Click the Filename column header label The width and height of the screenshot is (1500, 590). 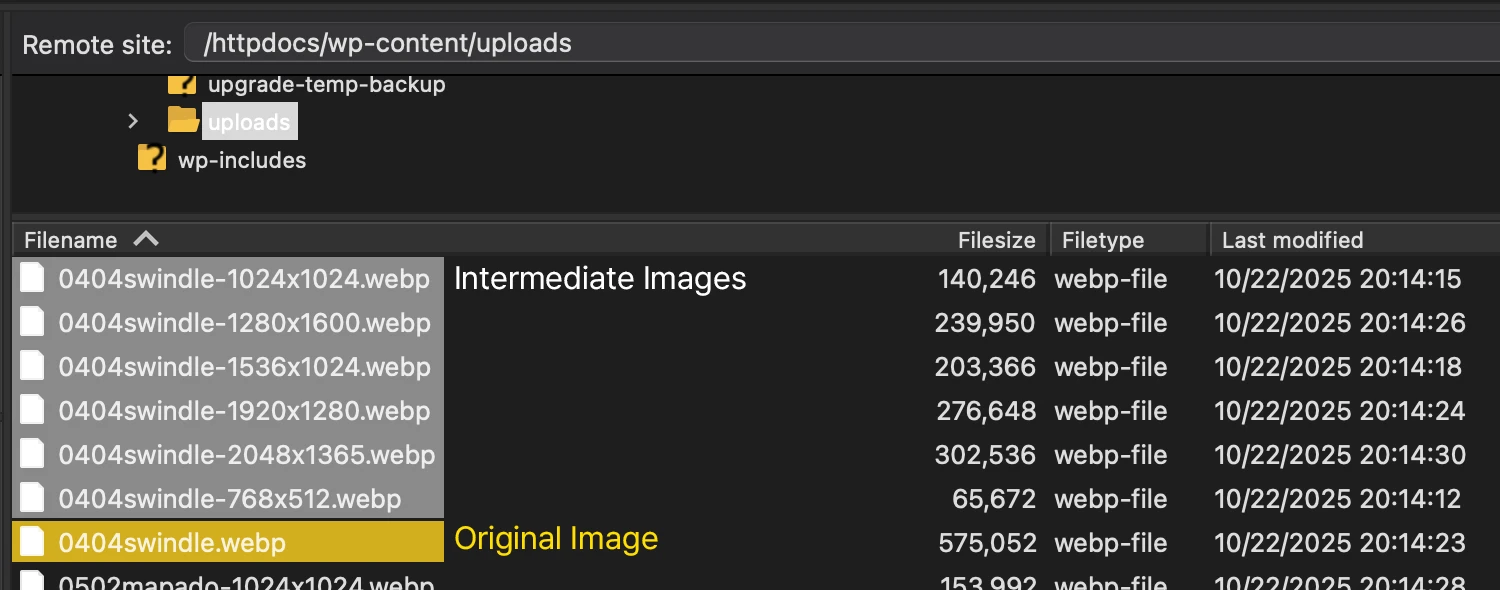pyautogui.click(x=70, y=240)
